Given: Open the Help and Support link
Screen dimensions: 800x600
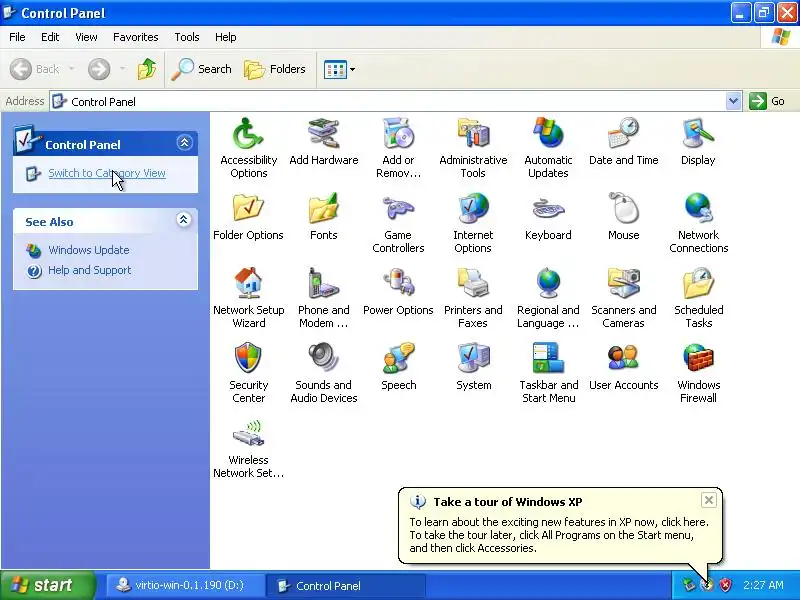Looking at the screenshot, I should click(x=90, y=270).
